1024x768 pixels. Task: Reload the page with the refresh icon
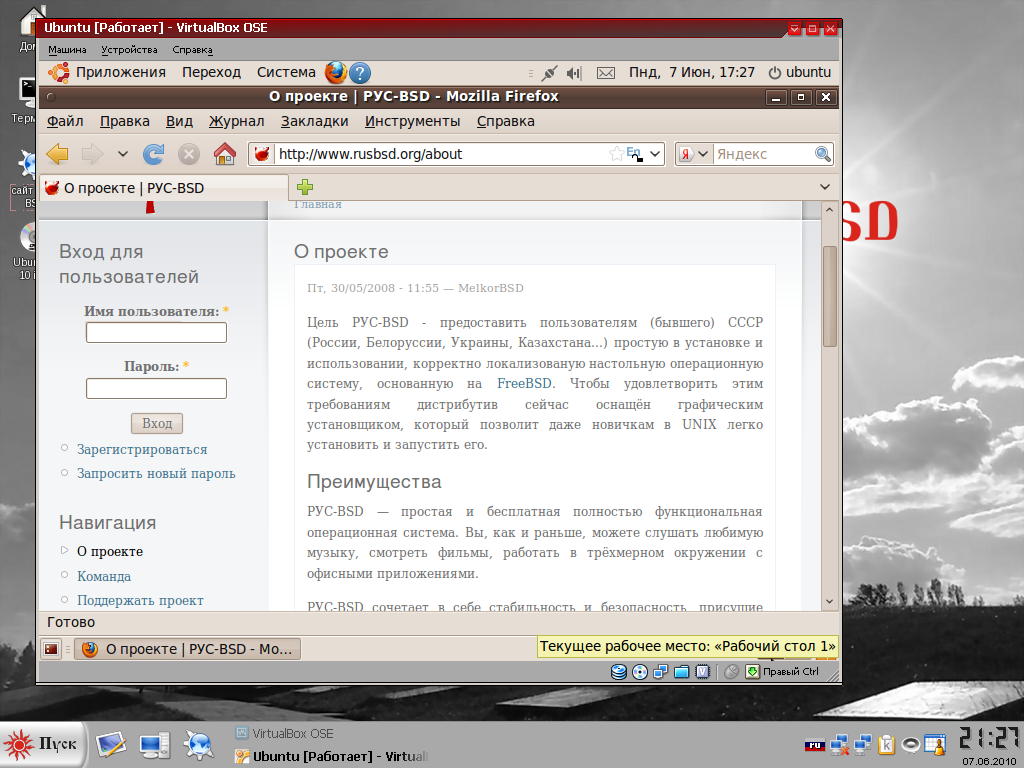(x=153, y=154)
